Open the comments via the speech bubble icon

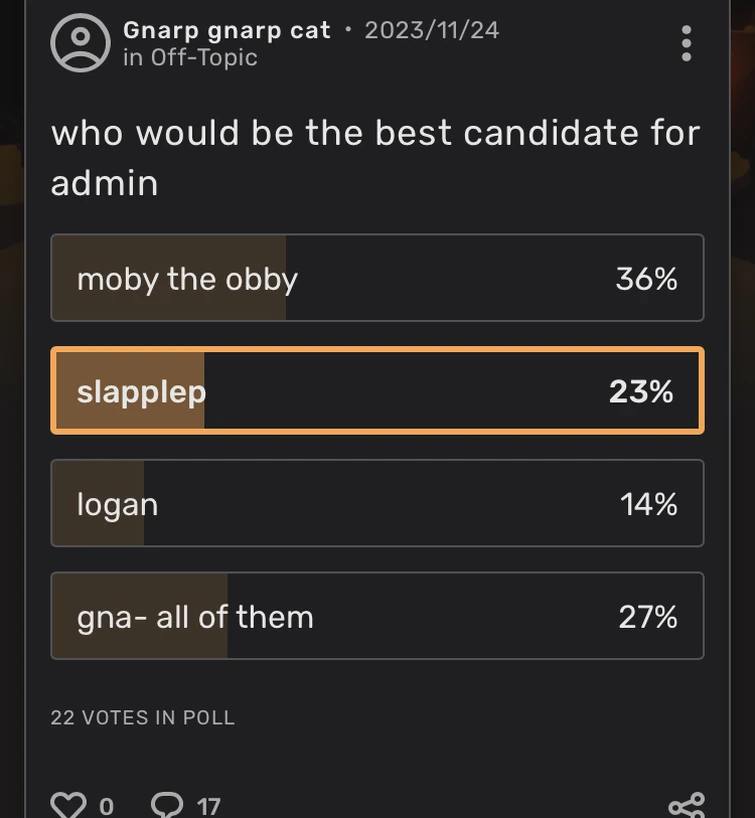click(168, 802)
